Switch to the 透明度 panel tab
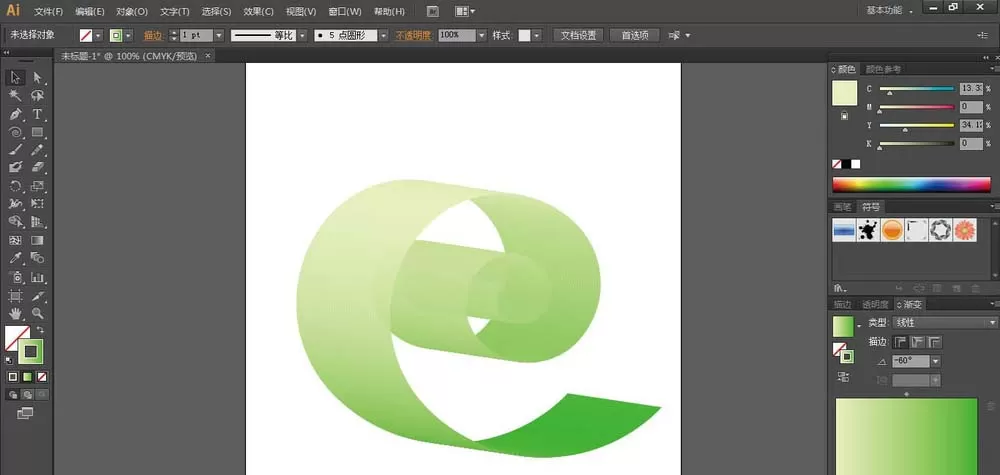The height and width of the screenshot is (475, 1000). (875, 305)
